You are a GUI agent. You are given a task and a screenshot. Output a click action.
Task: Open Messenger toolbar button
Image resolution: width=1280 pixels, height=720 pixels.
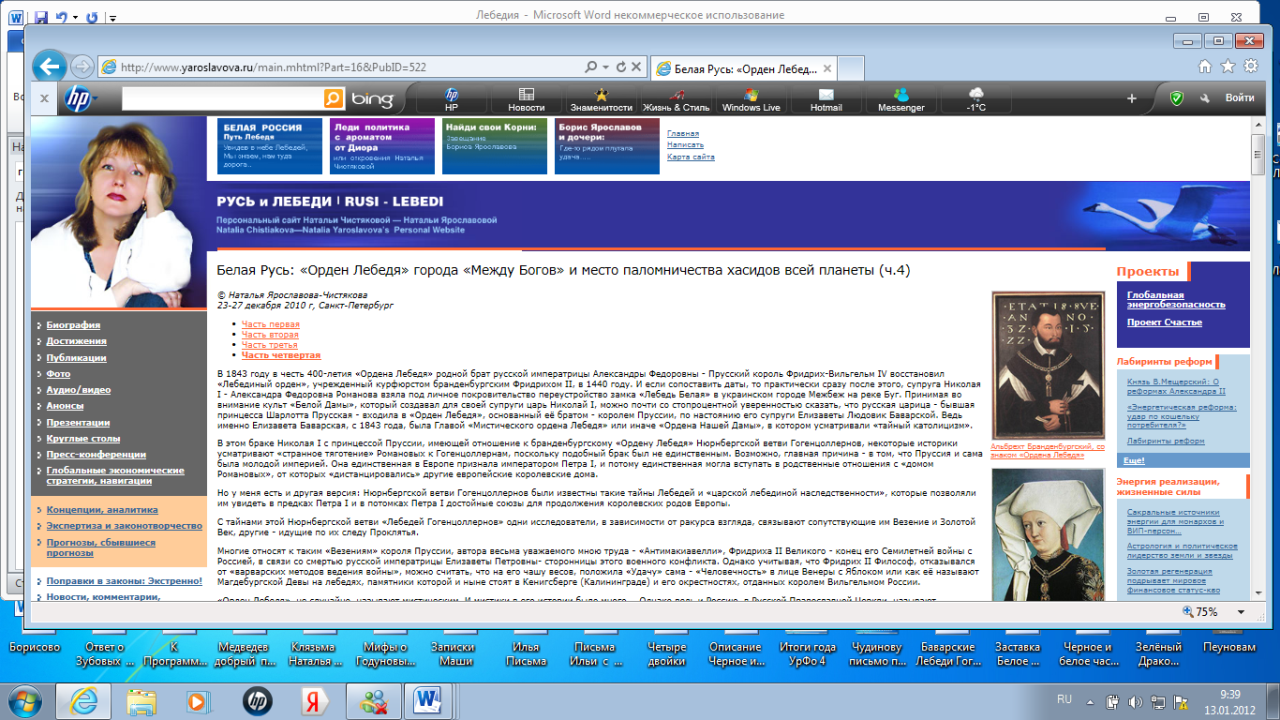tap(901, 98)
